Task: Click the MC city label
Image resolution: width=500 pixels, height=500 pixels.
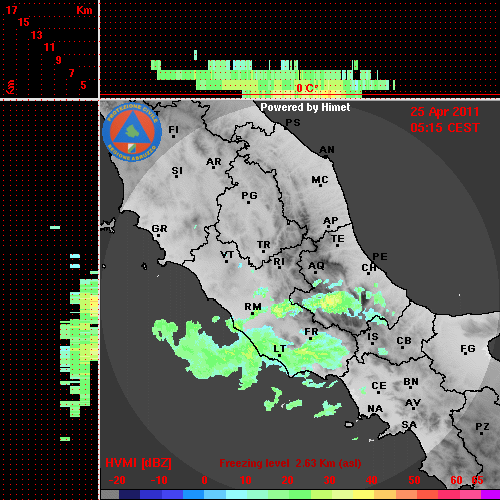Action: coord(320,180)
